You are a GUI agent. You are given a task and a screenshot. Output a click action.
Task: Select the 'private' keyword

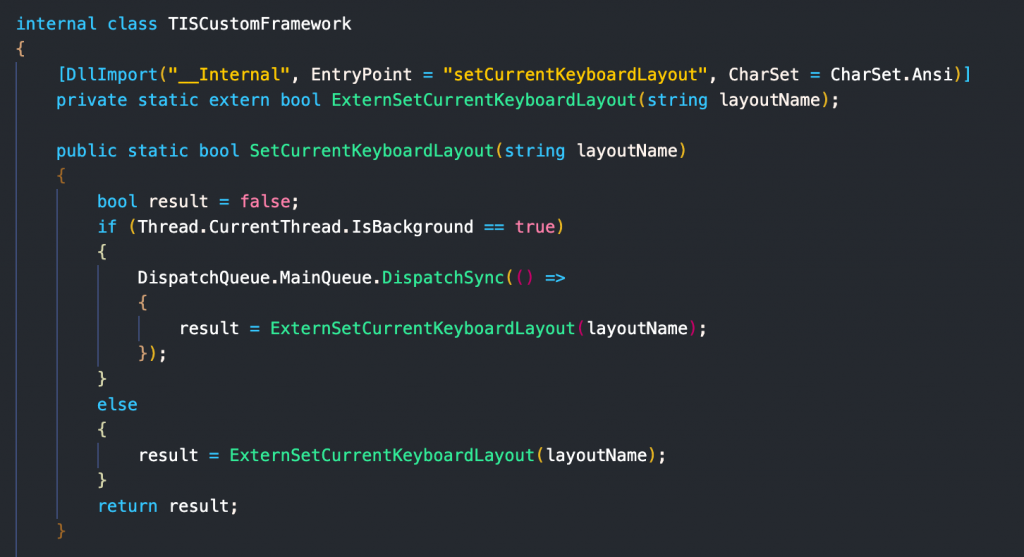(x=91, y=100)
